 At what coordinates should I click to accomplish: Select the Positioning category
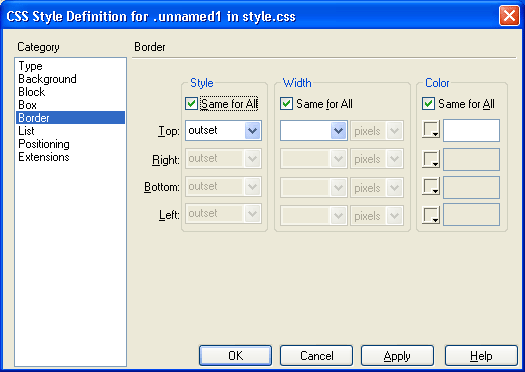tap(70, 144)
